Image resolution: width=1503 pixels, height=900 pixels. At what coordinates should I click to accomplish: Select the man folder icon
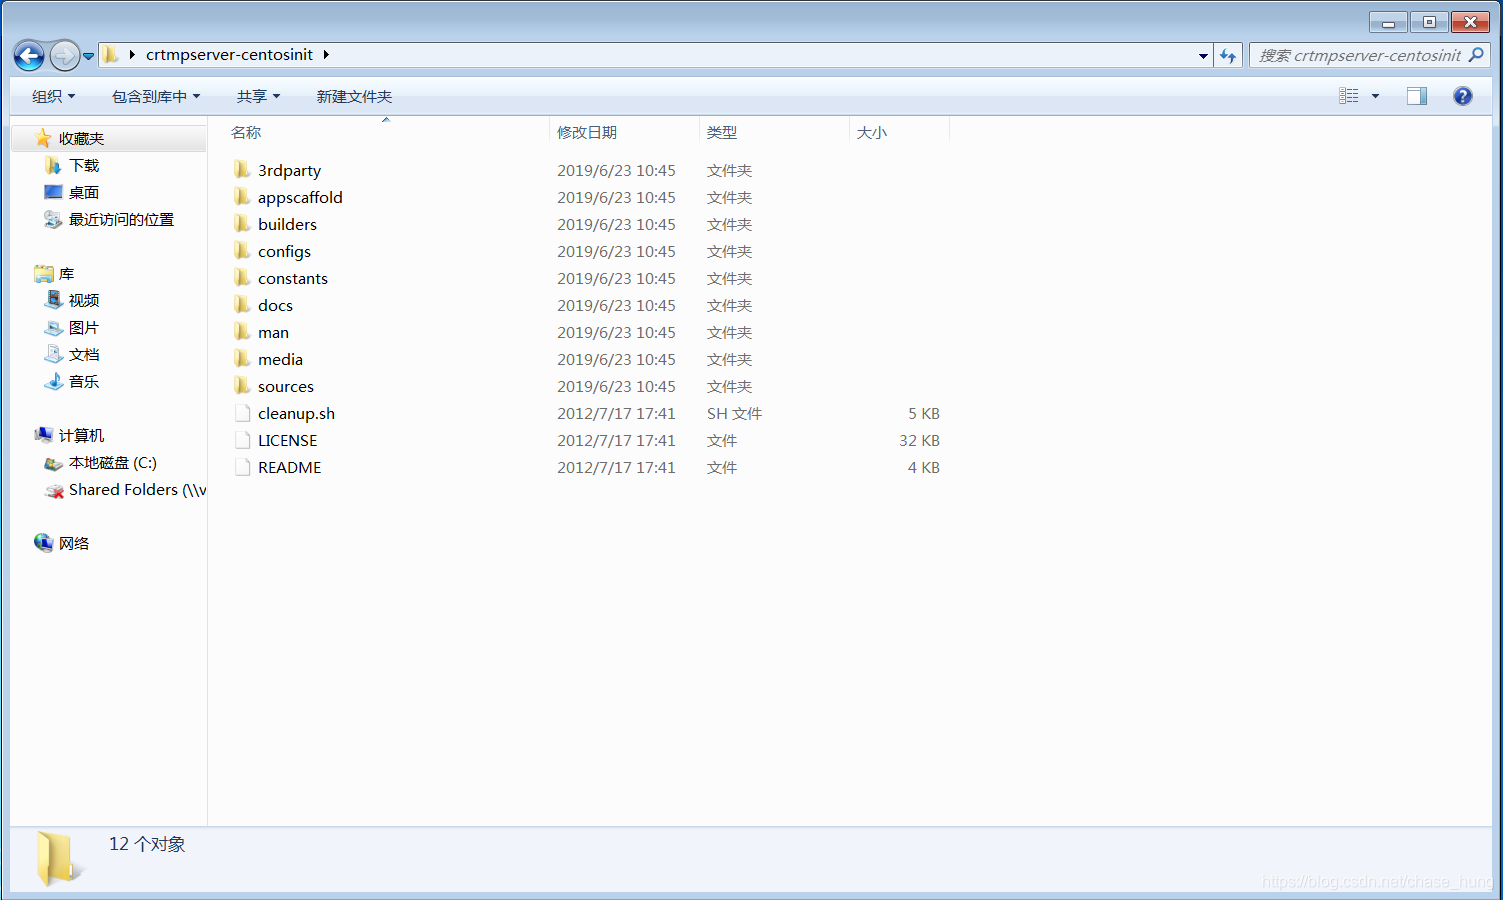click(242, 332)
